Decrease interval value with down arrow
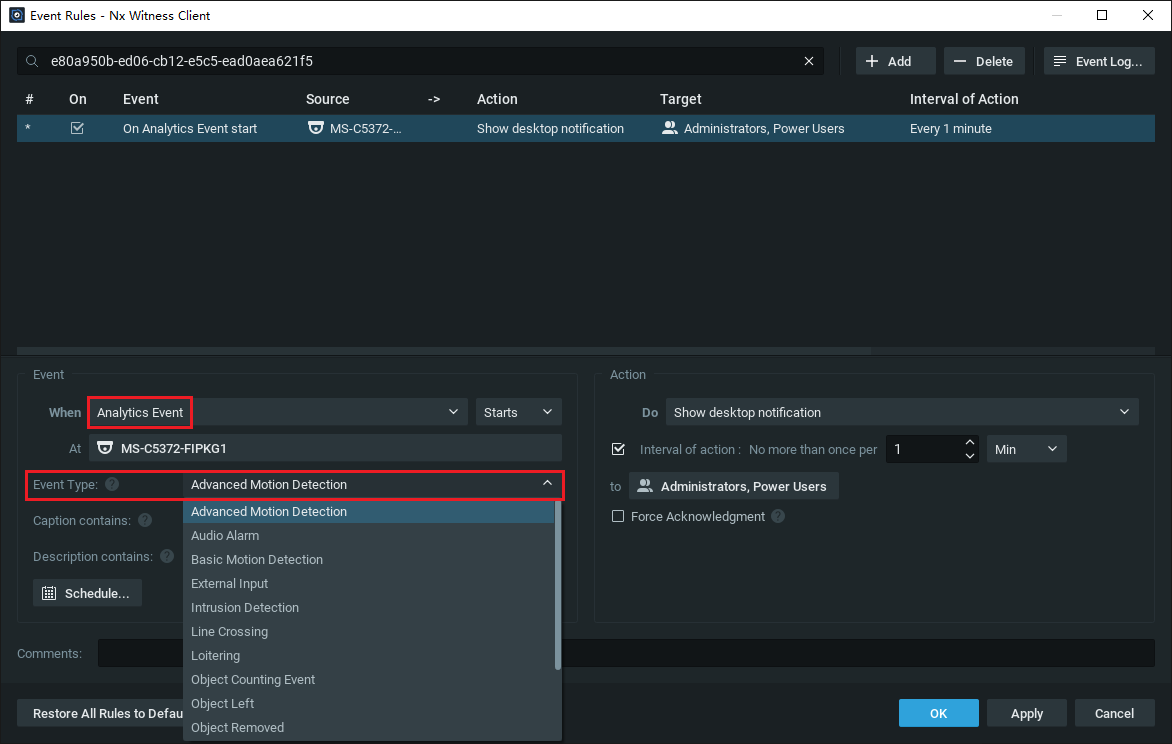The height and width of the screenshot is (744, 1172). tap(969, 455)
